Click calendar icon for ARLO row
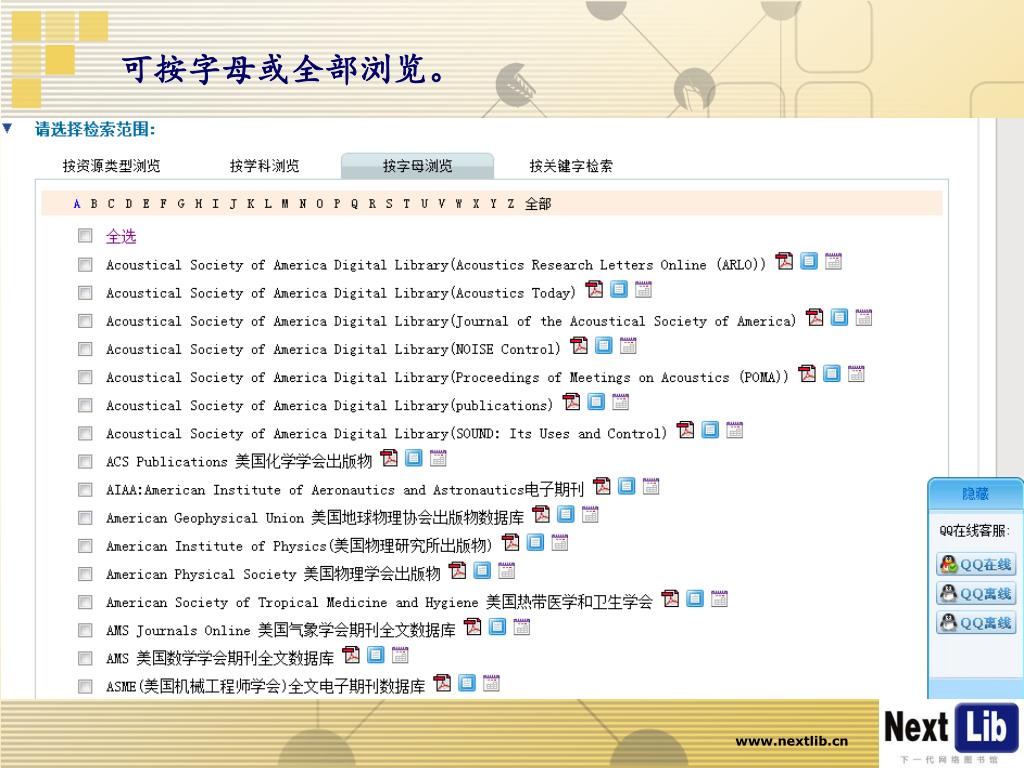Viewport: 1024px width, 768px height. coord(833,261)
